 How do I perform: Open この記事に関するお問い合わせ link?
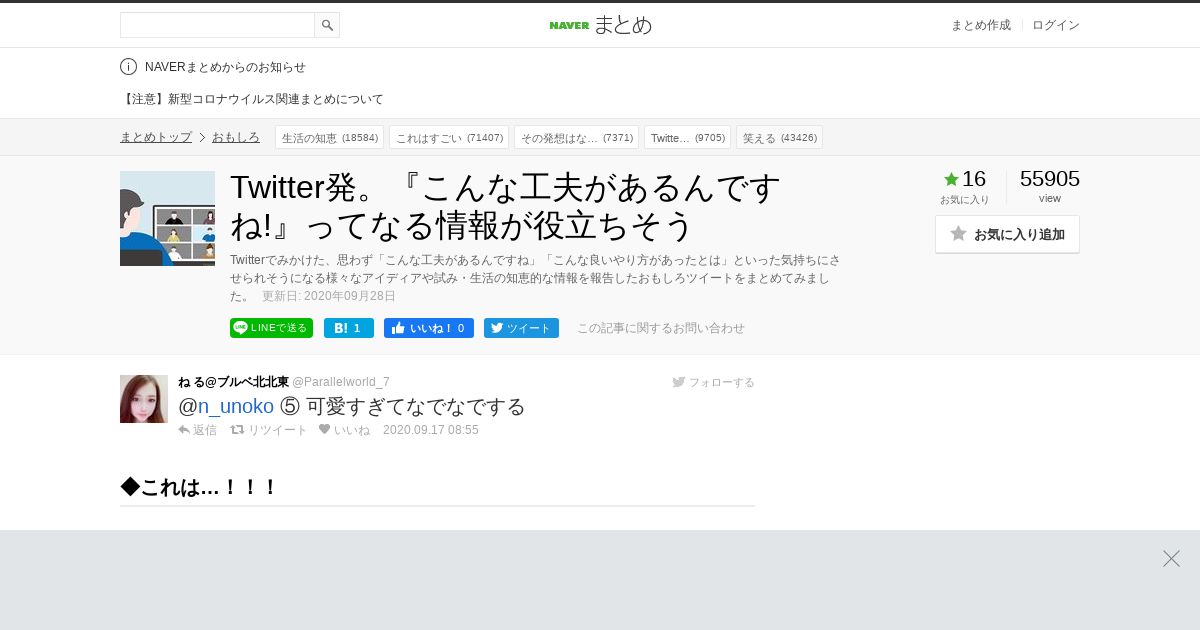pyautogui.click(x=661, y=328)
